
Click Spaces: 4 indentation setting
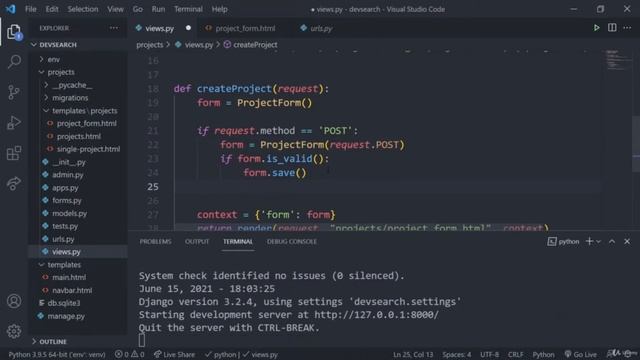[x=457, y=354]
